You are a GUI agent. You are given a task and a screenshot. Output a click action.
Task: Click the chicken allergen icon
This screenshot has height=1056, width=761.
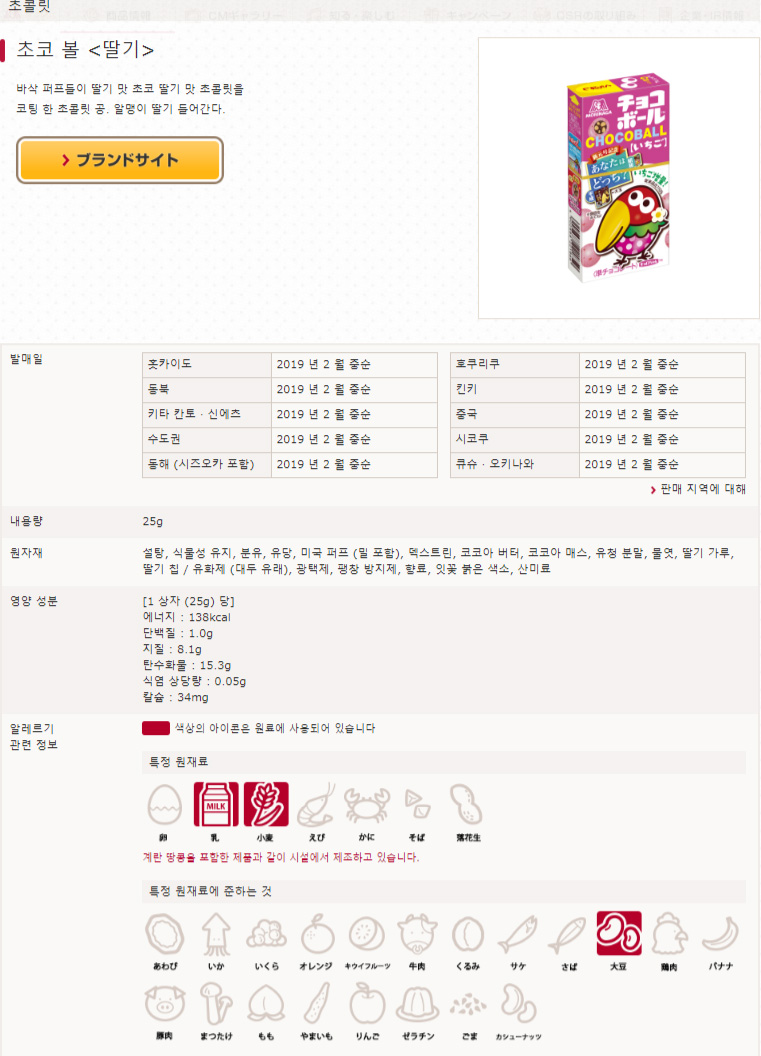669,933
